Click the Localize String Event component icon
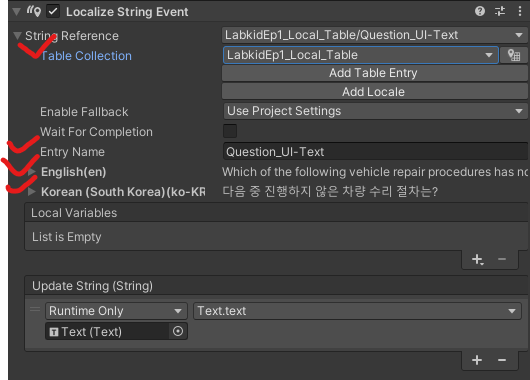 [x=34, y=11]
